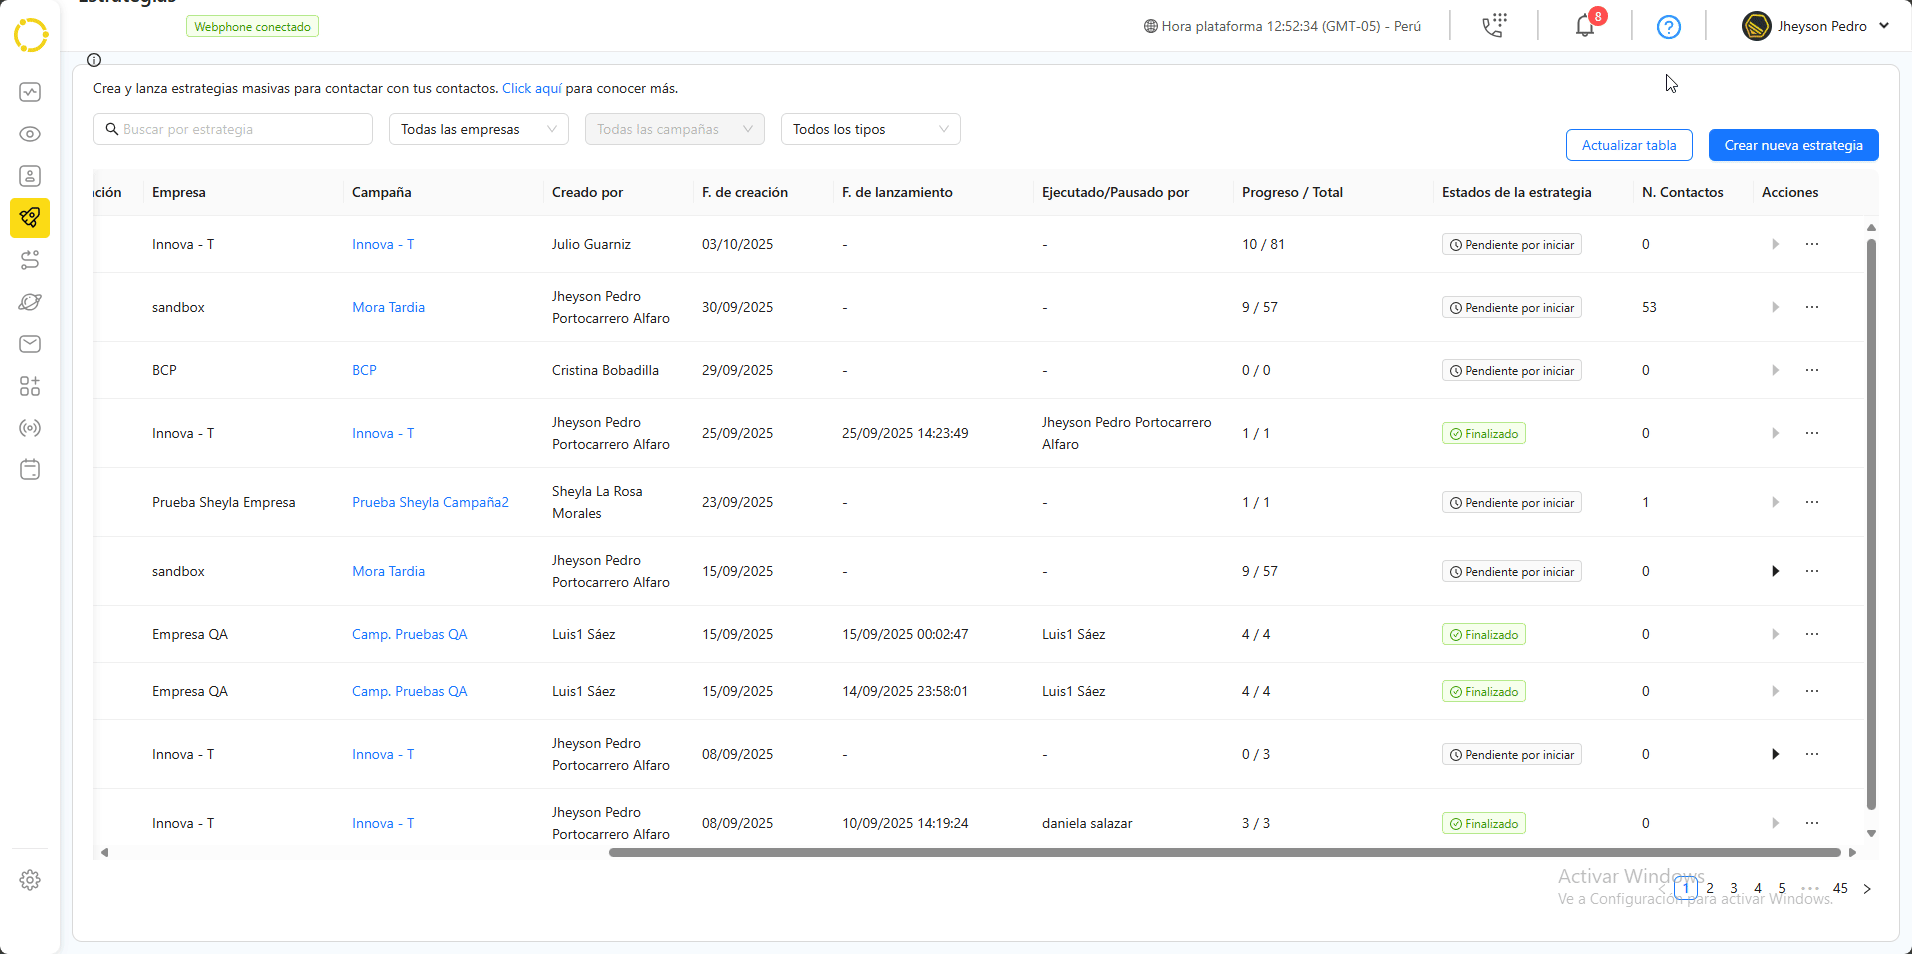The width and height of the screenshot is (1912, 954).
Task: Expand the Todas las empresas dropdown
Action: point(478,129)
